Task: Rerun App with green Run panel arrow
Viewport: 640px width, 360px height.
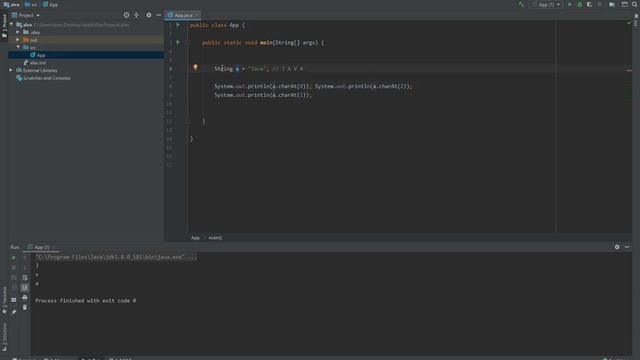Action: pyautogui.click(x=13, y=258)
